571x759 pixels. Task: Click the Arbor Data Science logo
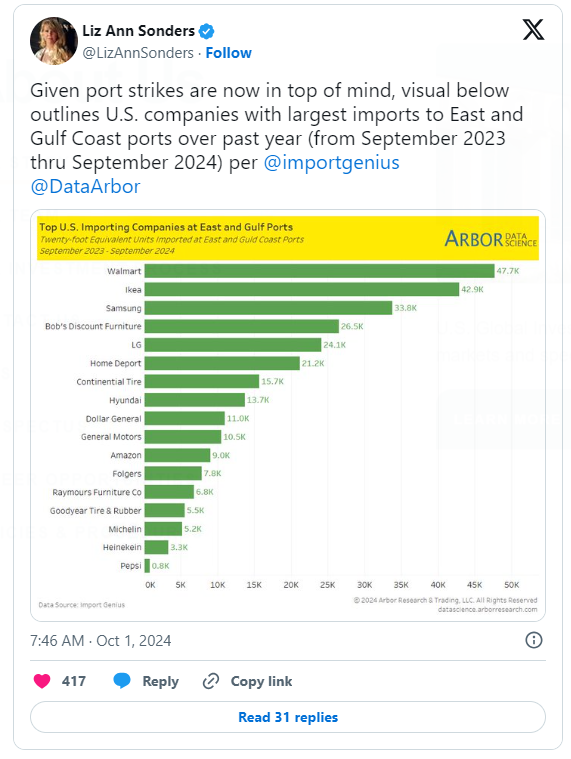(x=490, y=239)
